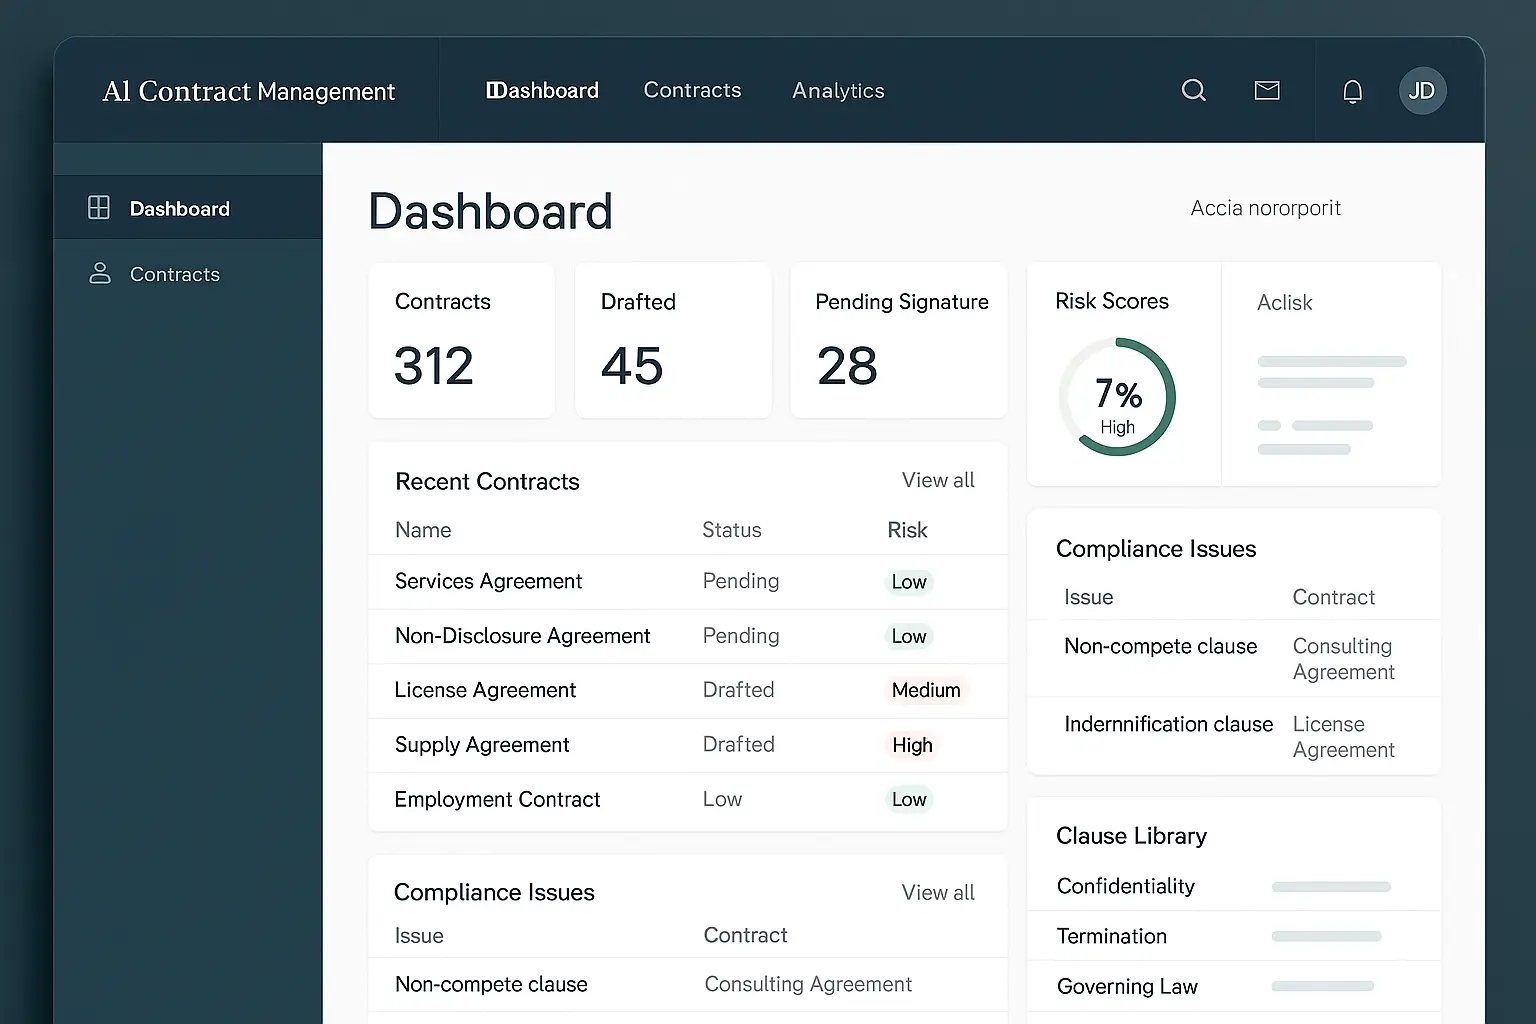Image resolution: width=1536 pixels, height=1024 pixels.
Task: Open the Contracts page from the top navigation
Action: [693, 91]
